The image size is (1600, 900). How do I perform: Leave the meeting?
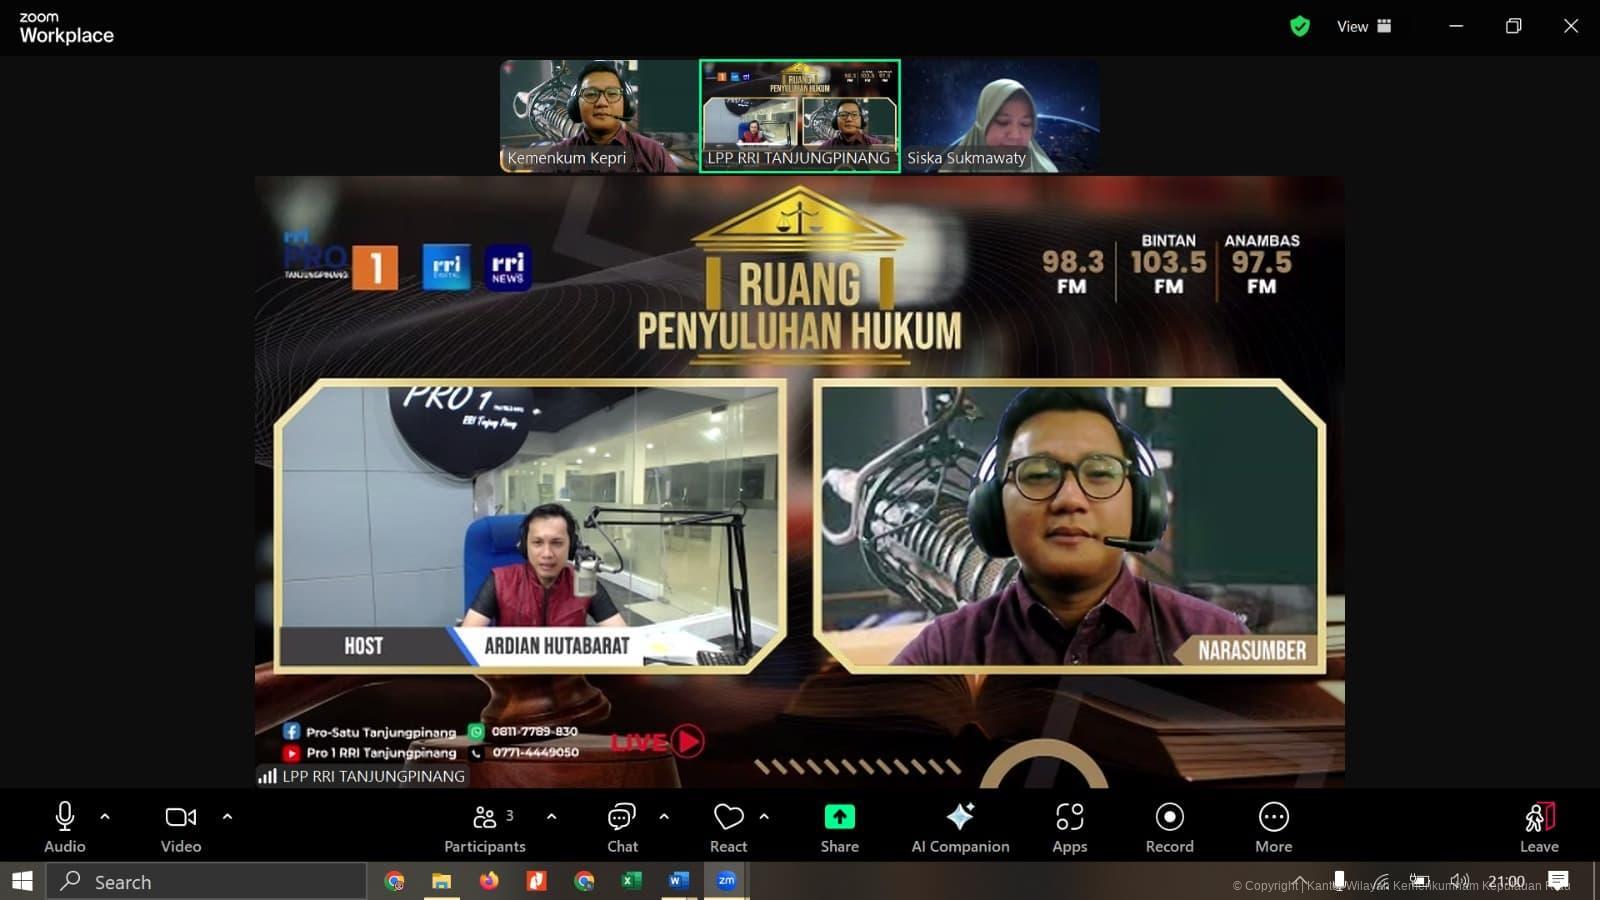(1539, 828)
